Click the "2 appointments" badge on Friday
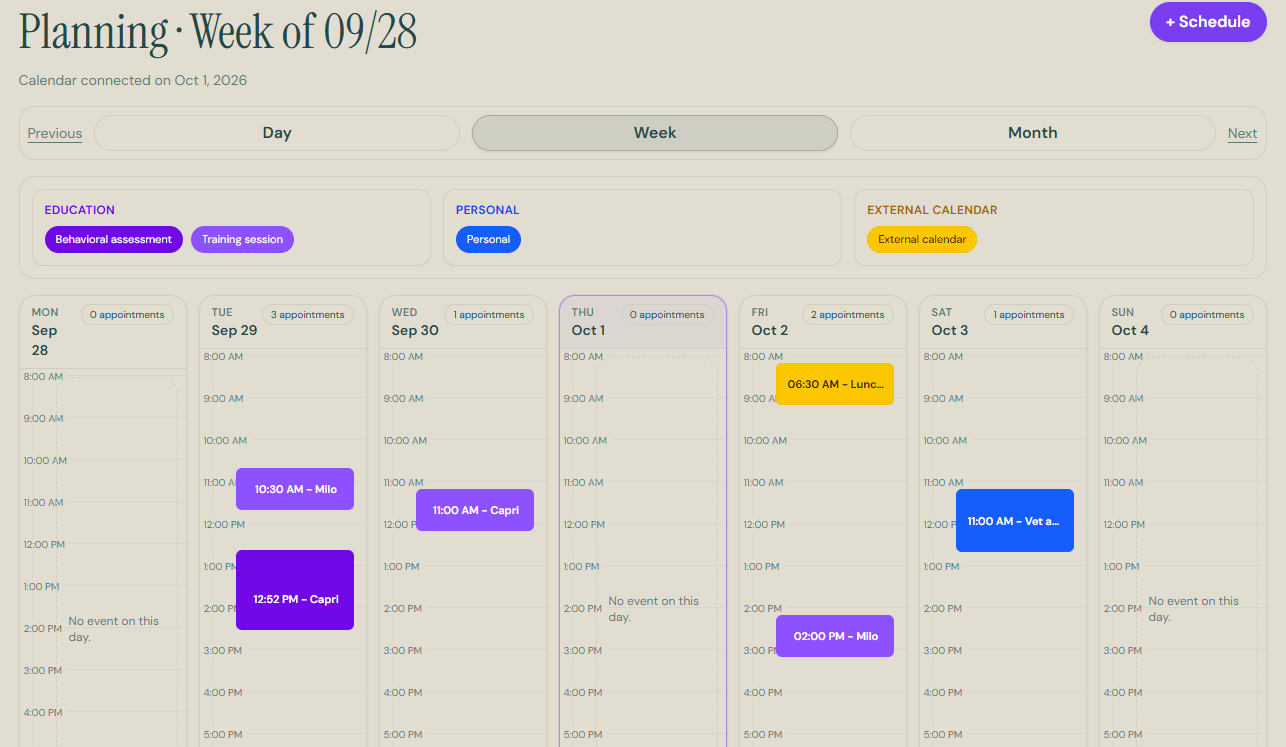The width and height of the screenshot is (1286, 747). point(848,315)
